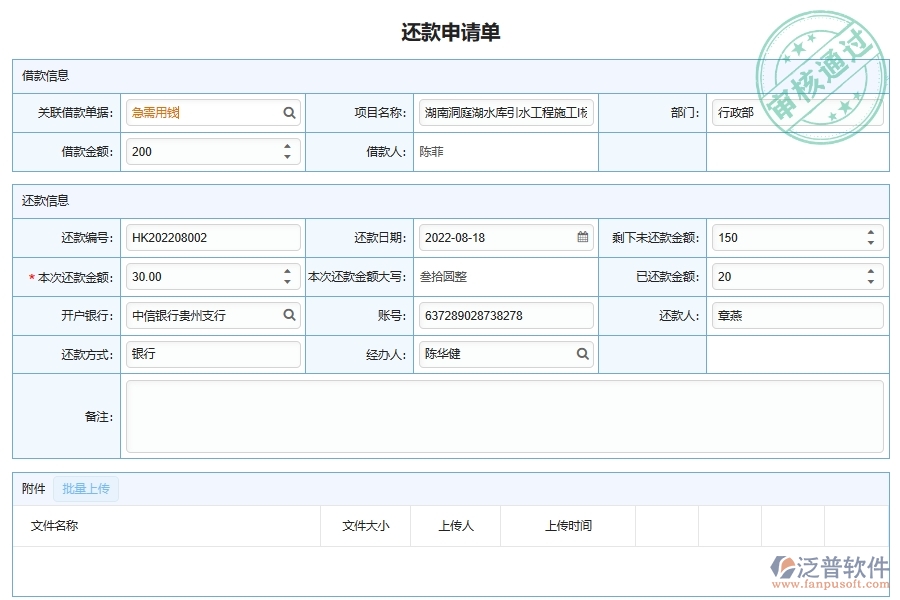Click the up arrow for 剩下未还款金额
Screen dimensions: 900x600
point(869,232)
